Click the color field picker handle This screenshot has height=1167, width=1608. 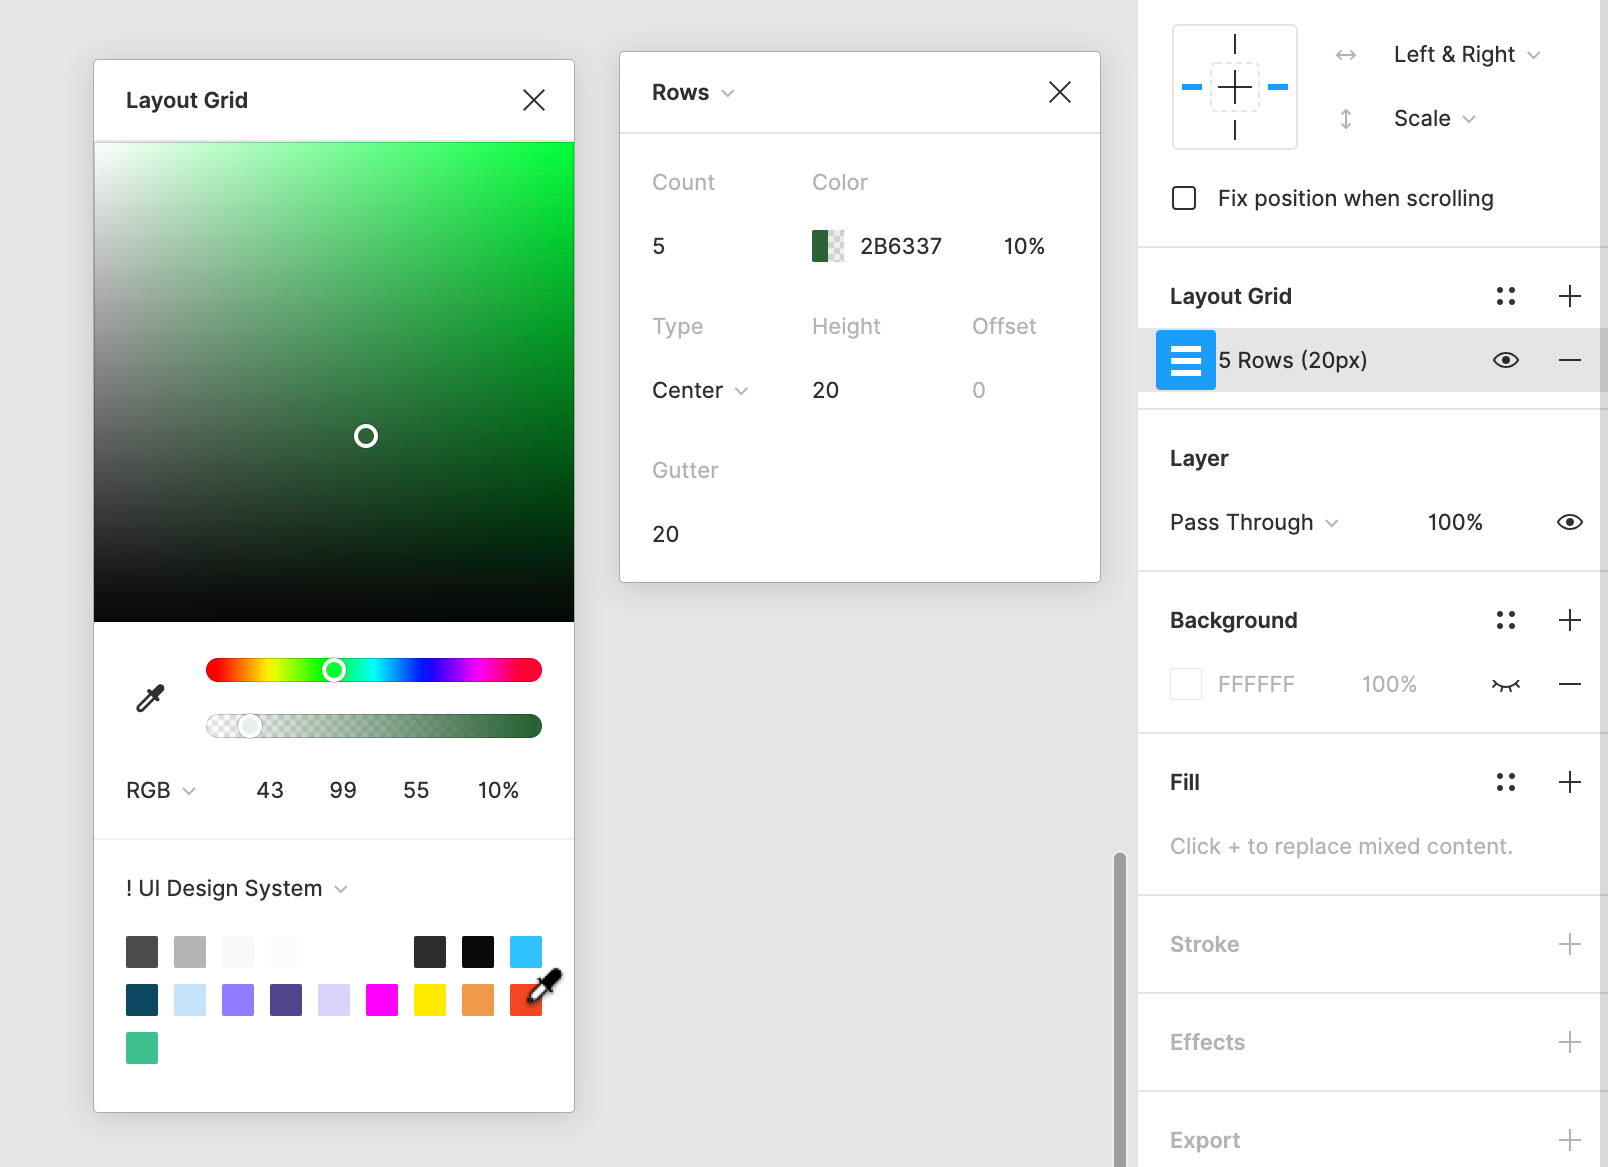[x=366, y=436]
